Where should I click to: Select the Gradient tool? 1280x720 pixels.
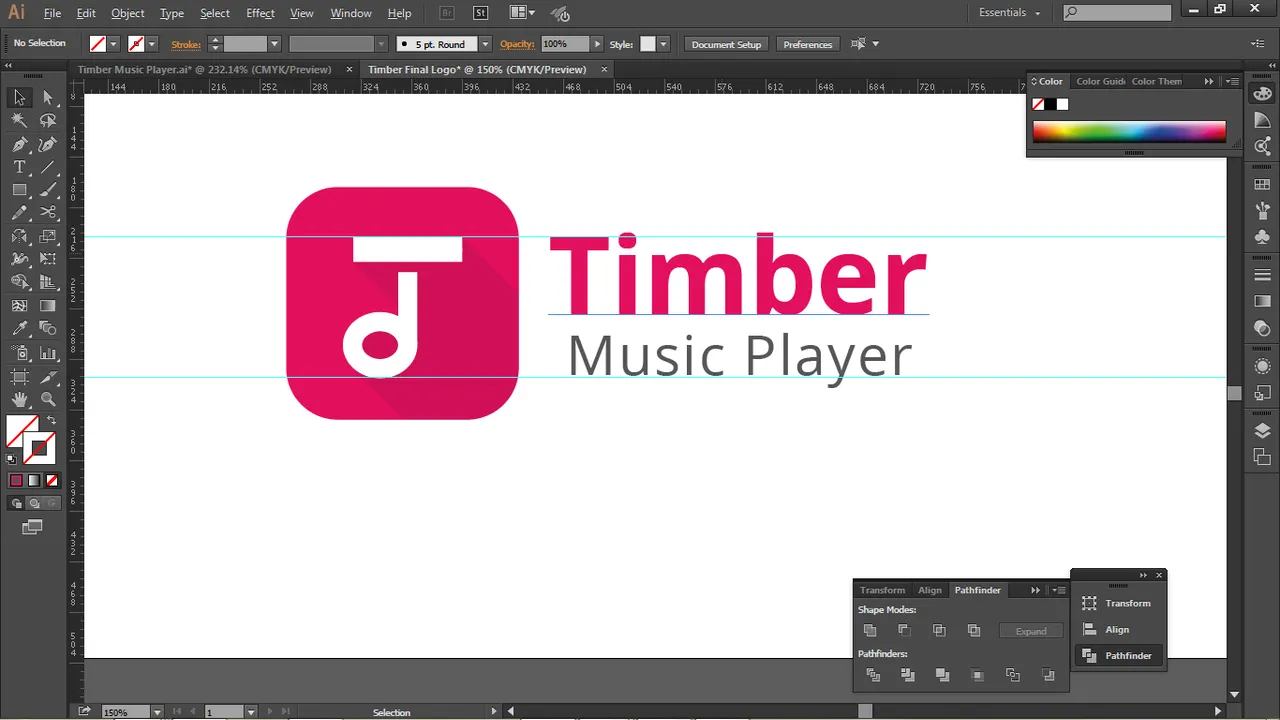click(x=48, y=306)
